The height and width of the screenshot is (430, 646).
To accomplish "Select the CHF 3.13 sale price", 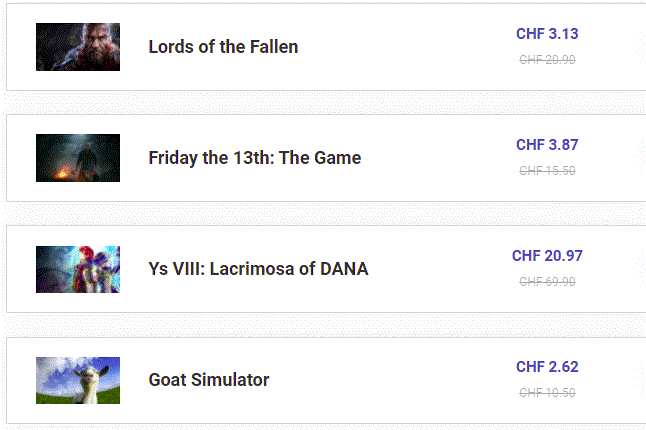I will click(x=547, y=34).
